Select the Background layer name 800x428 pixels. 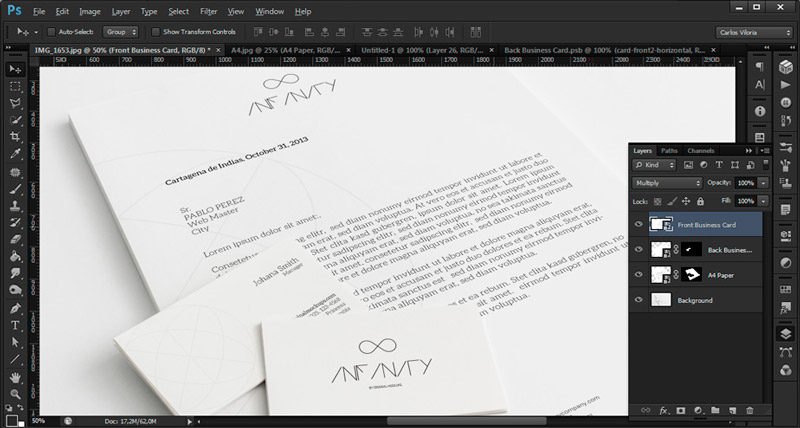pyautogui.click(x=694, y=300)
